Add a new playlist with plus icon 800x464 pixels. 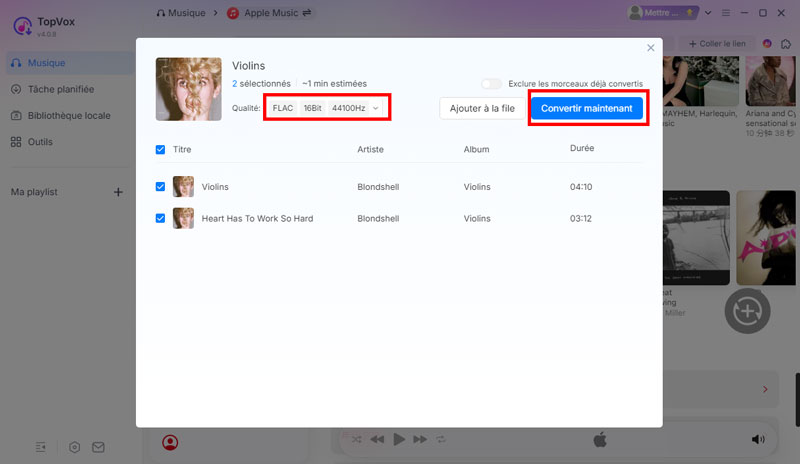(118, 192)
